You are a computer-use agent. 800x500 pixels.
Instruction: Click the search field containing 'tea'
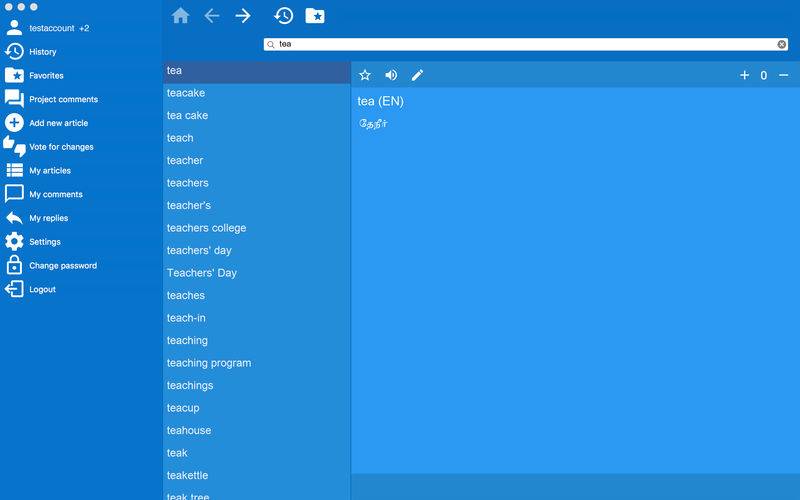click(520, 44)
